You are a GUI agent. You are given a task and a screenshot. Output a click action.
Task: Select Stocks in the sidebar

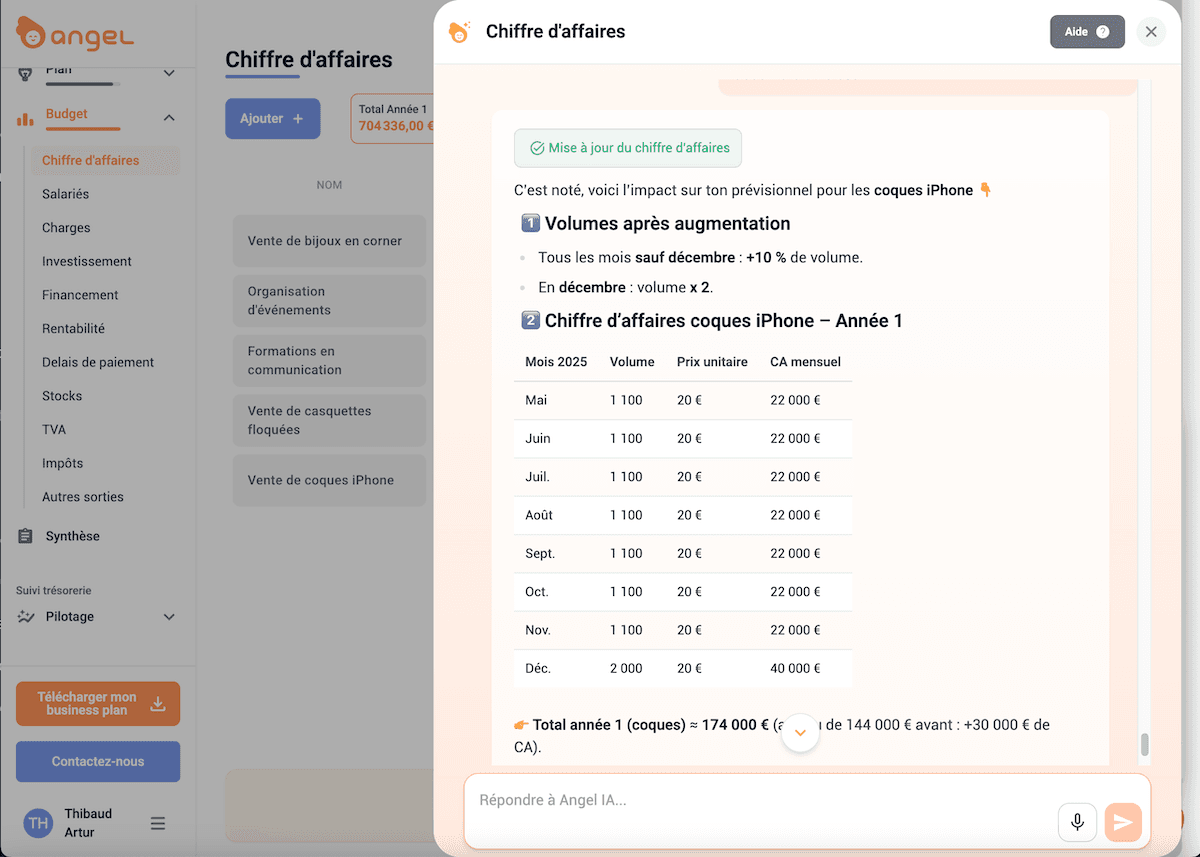pos(62,396)
